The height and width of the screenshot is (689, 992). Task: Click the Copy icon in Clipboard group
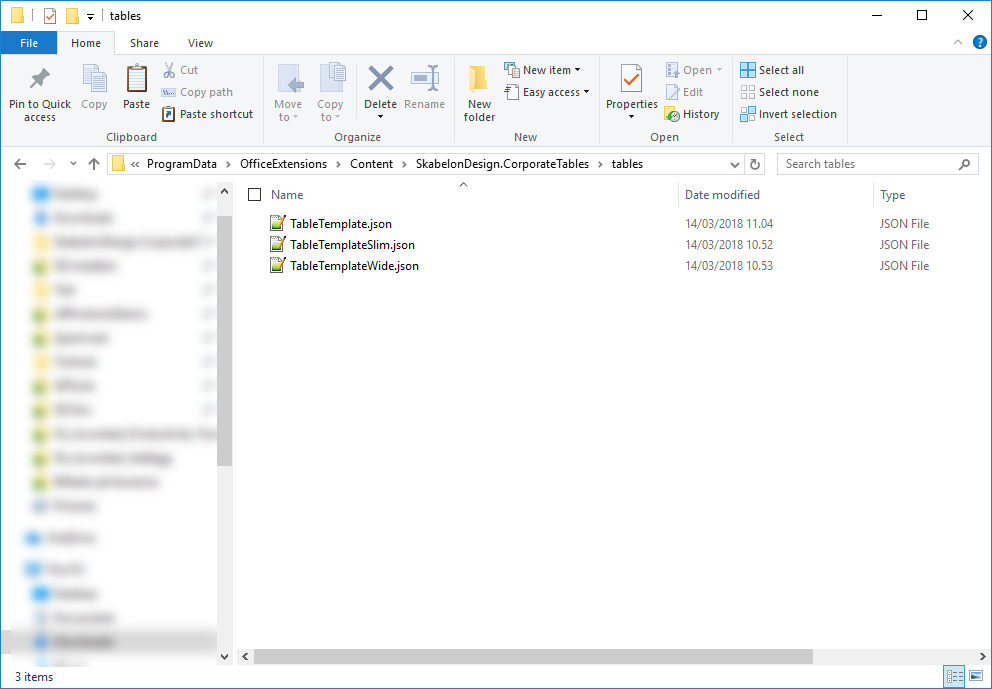(x=94, y=78)
